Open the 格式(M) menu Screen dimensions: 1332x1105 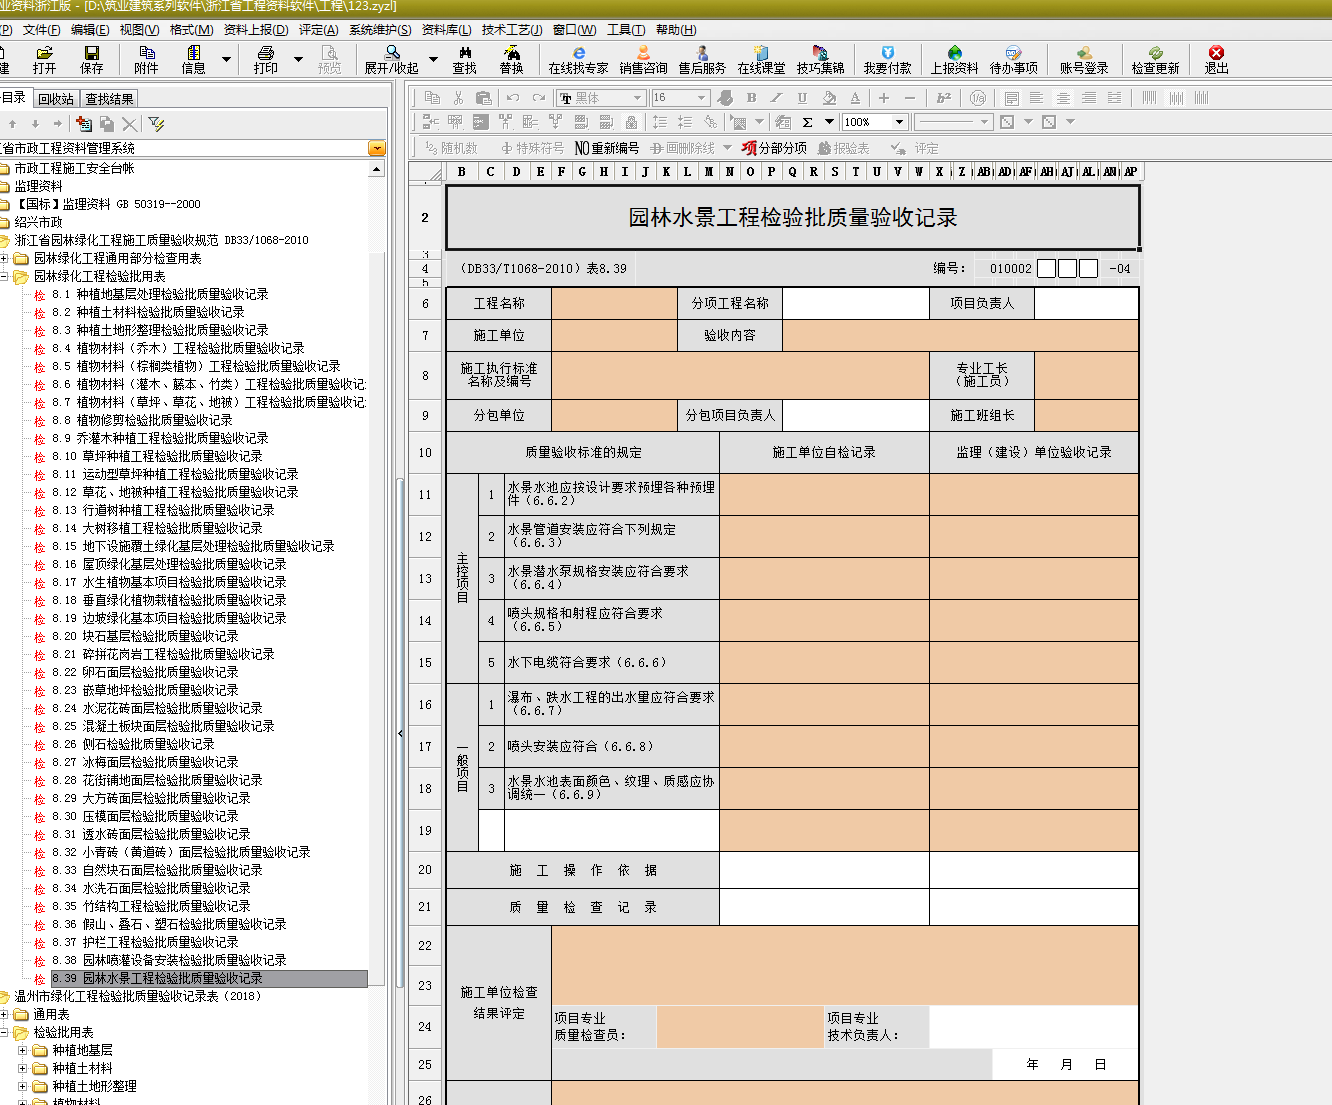(x=191, y=30)
